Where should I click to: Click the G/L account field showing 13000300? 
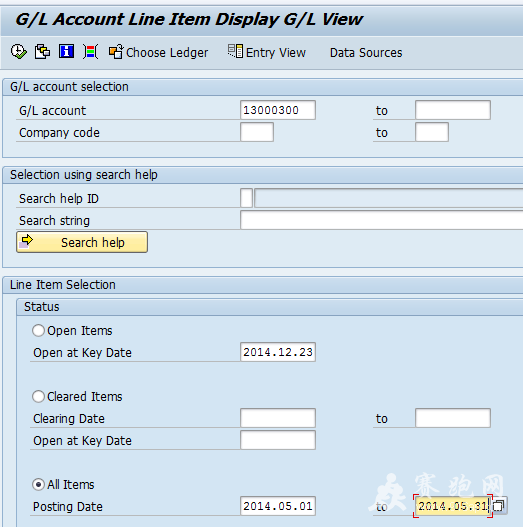pyautogui.click(x=278, y=110)
